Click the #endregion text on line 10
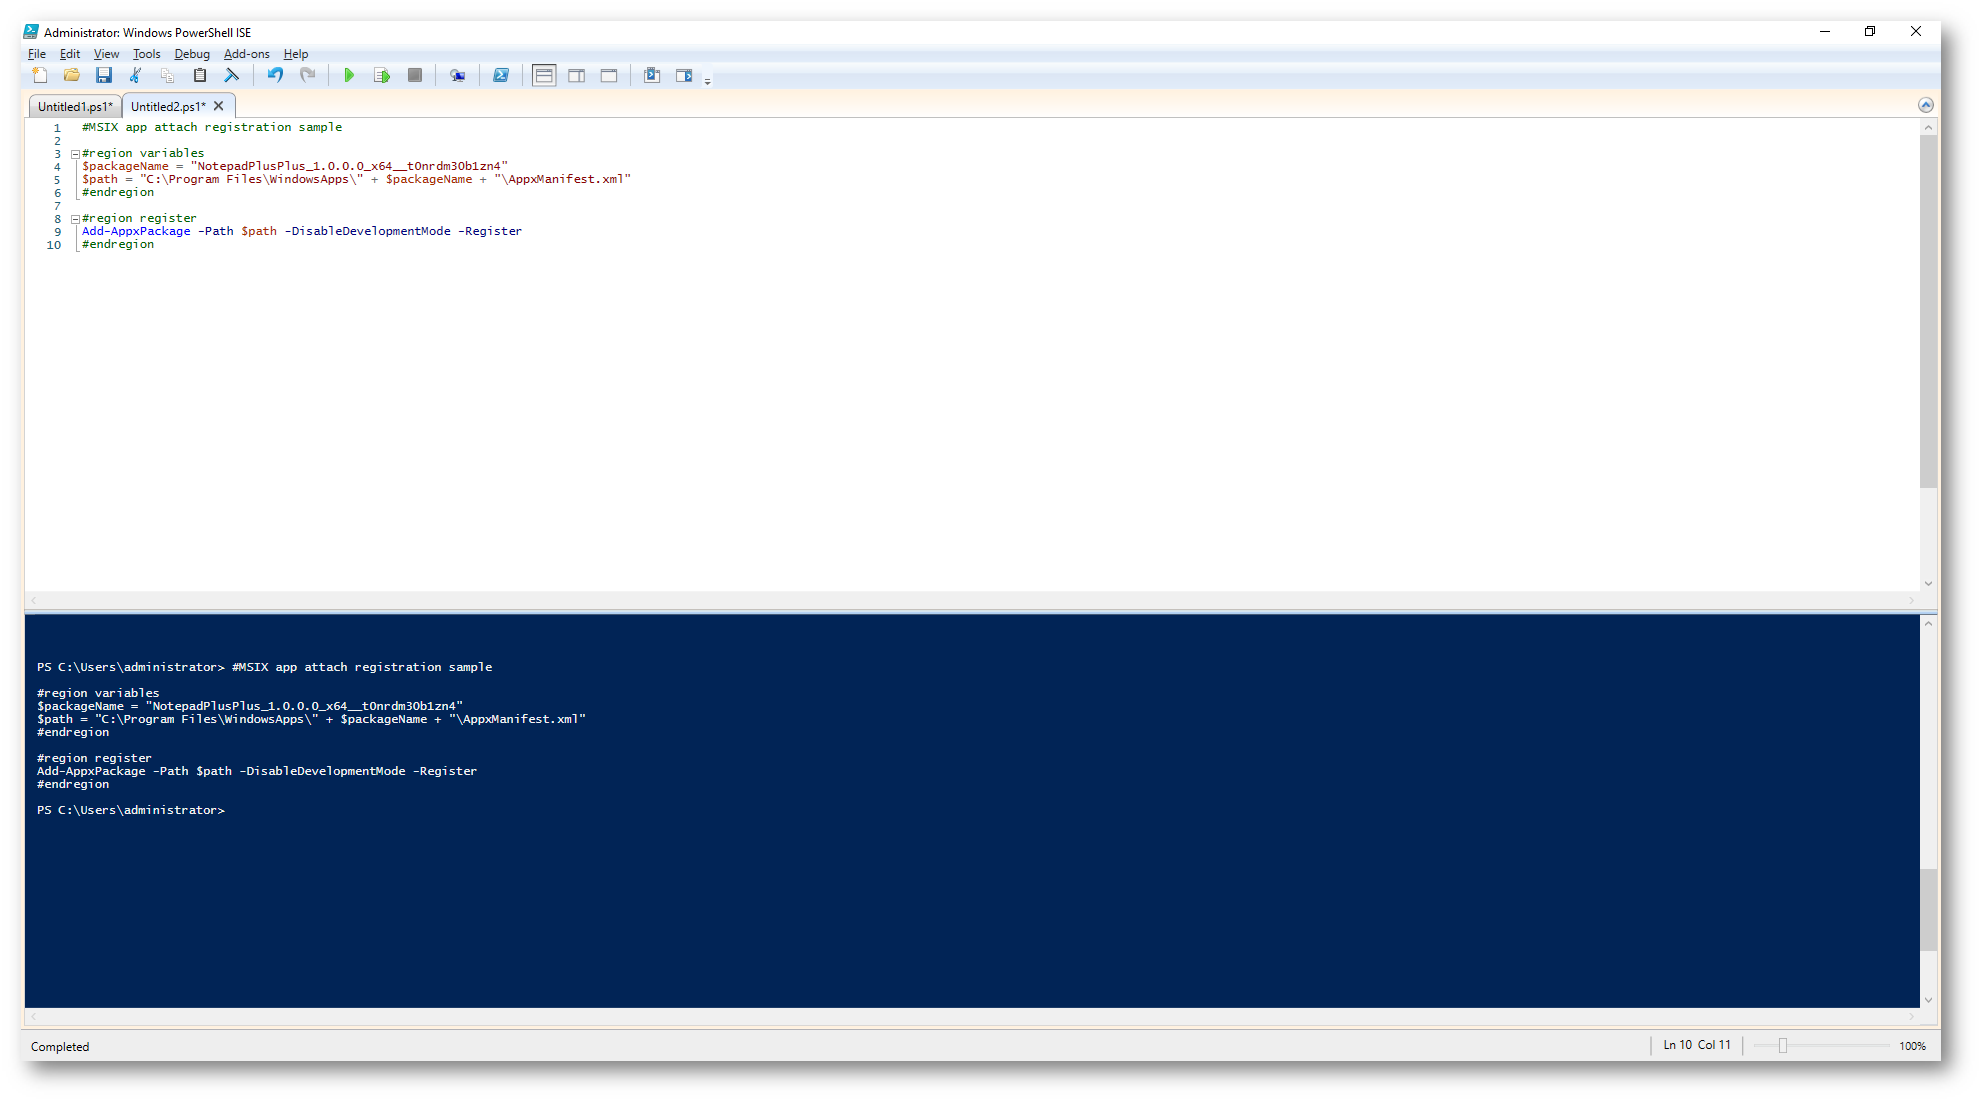Viewport: 1983px width, 1103px height. [x=118, y=244]
